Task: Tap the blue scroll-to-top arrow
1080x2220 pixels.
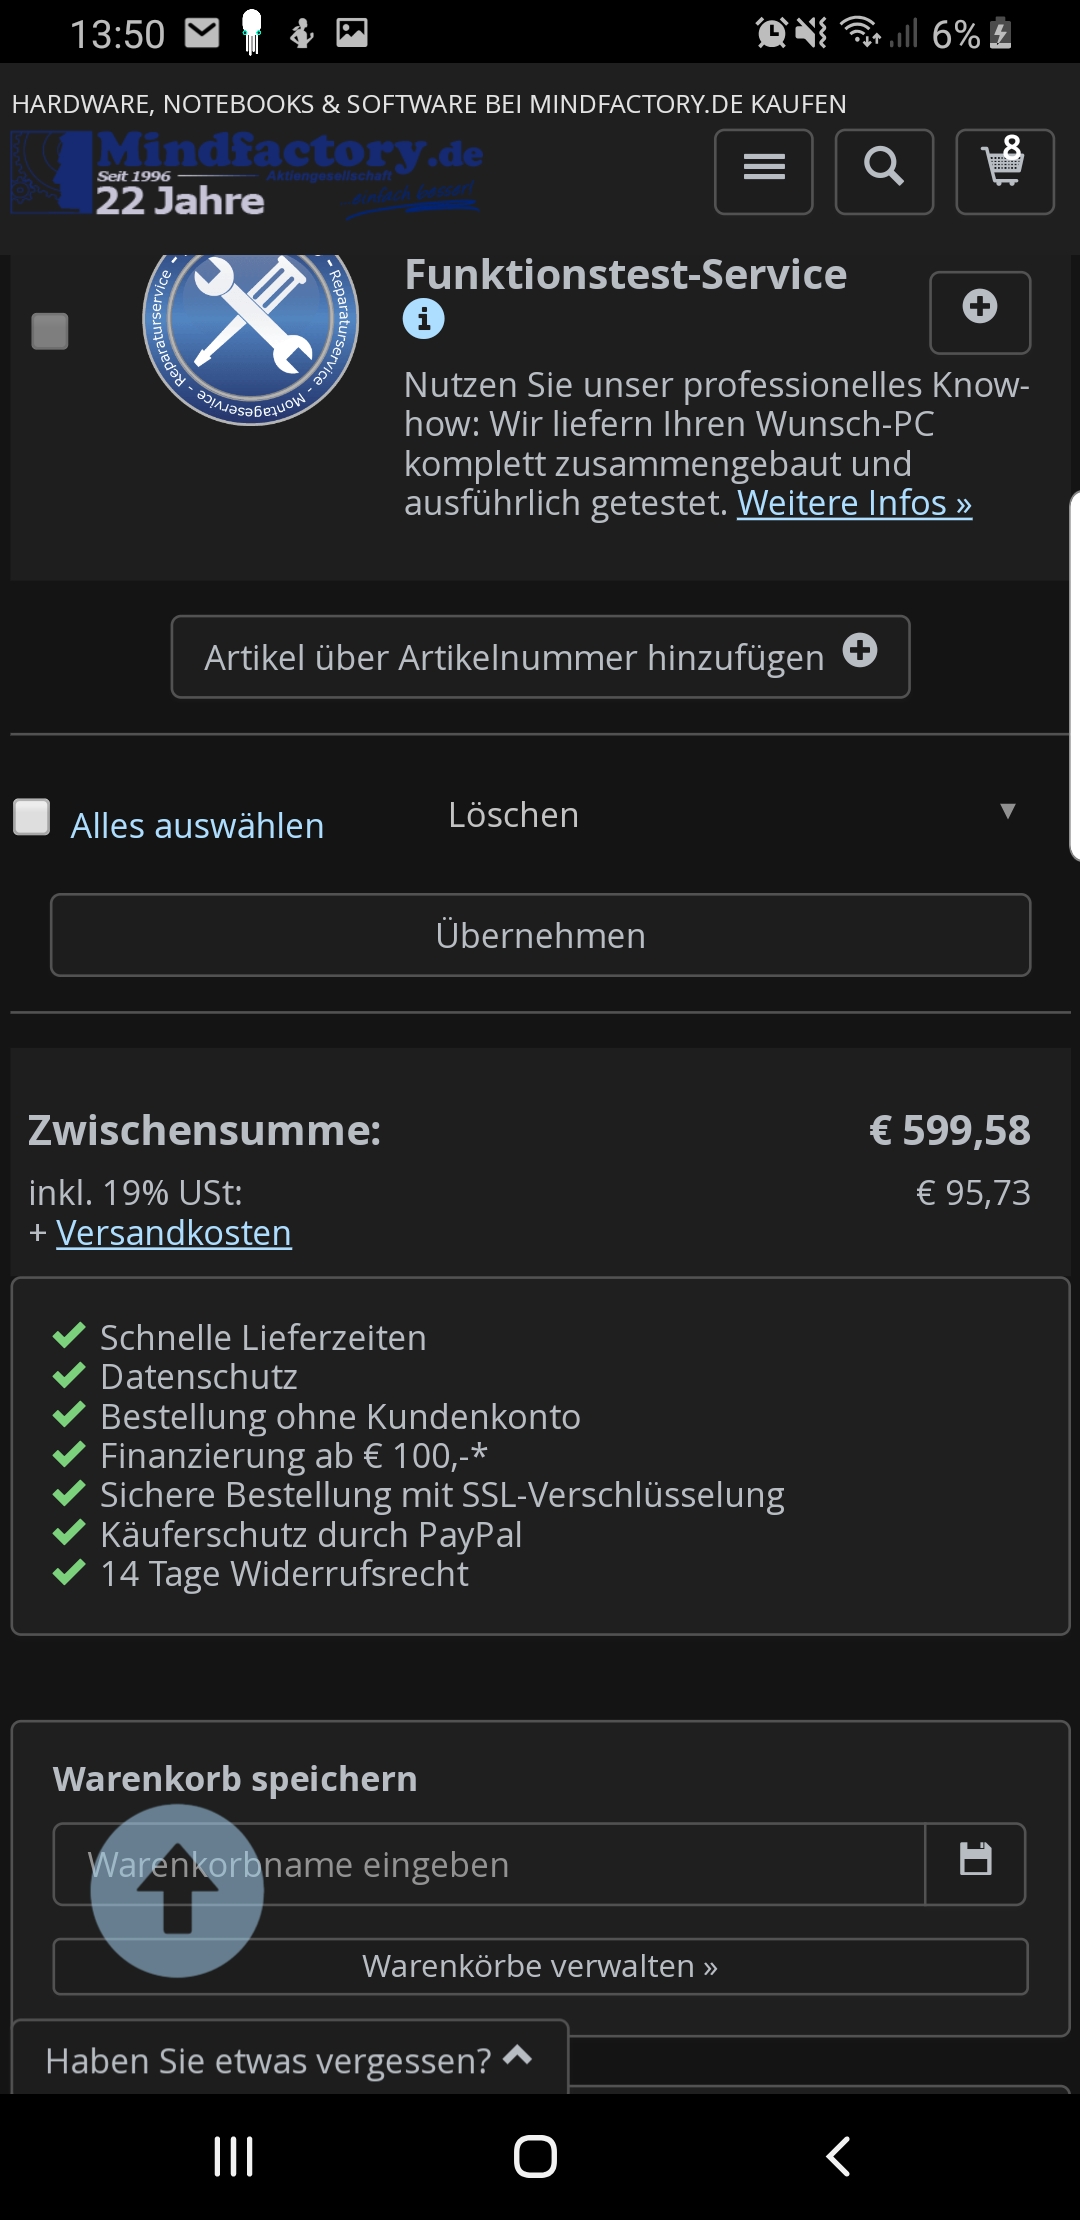Action: 177,1890
